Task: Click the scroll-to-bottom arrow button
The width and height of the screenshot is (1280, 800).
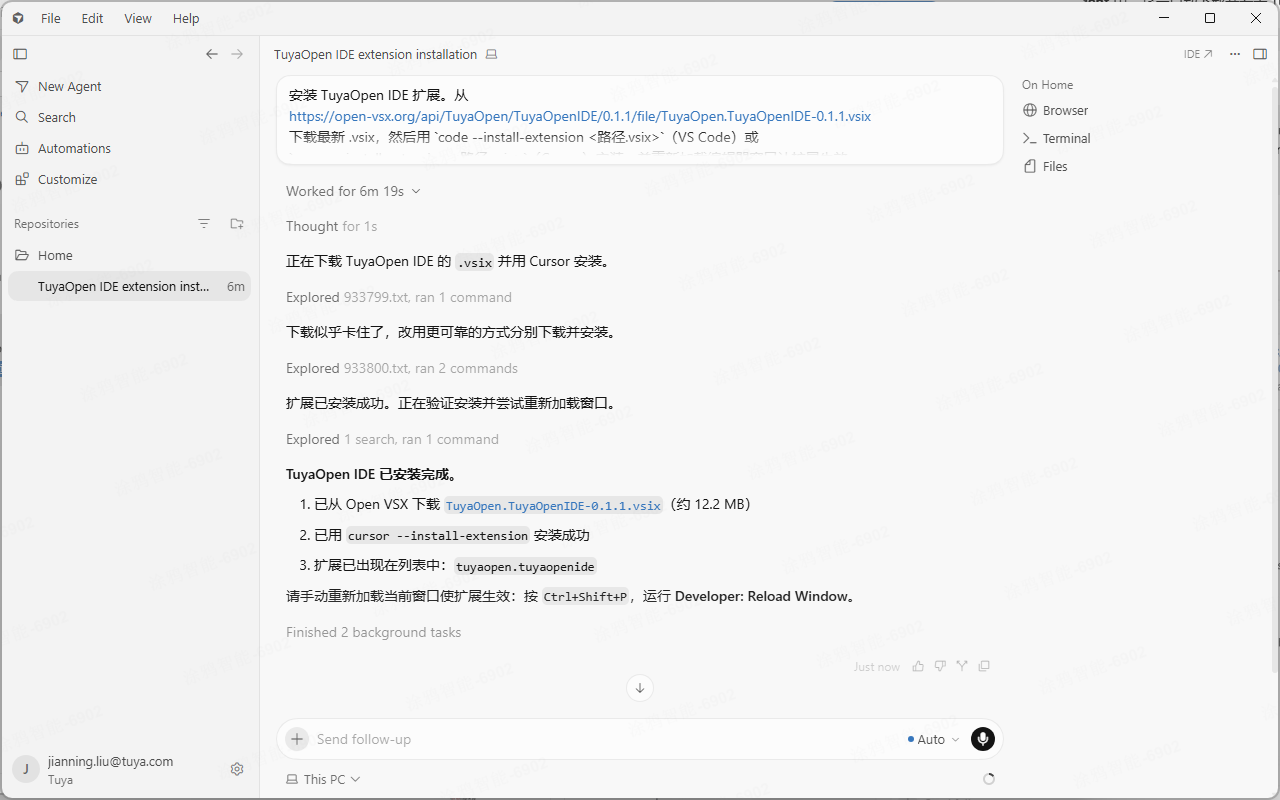Action: pos(640,688)
